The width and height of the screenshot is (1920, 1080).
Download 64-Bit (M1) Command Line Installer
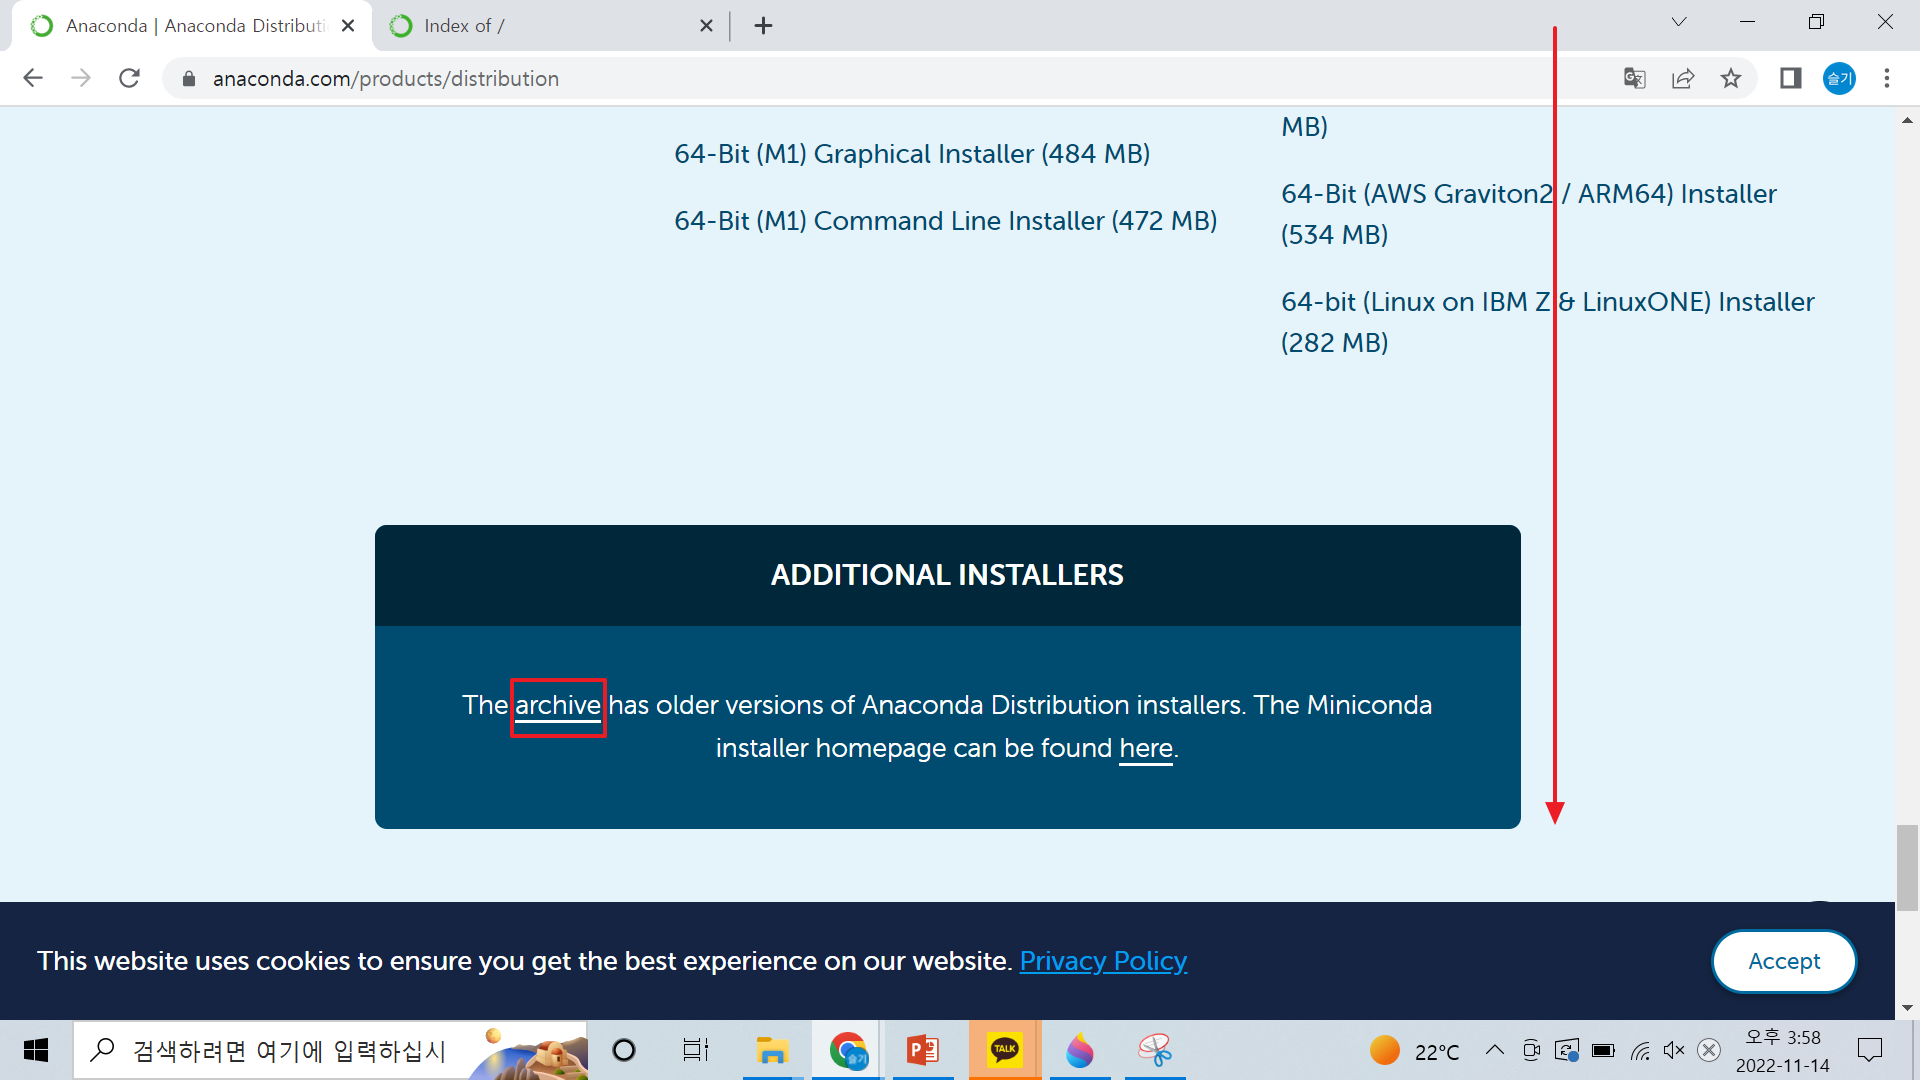click(x=946, y=221)
